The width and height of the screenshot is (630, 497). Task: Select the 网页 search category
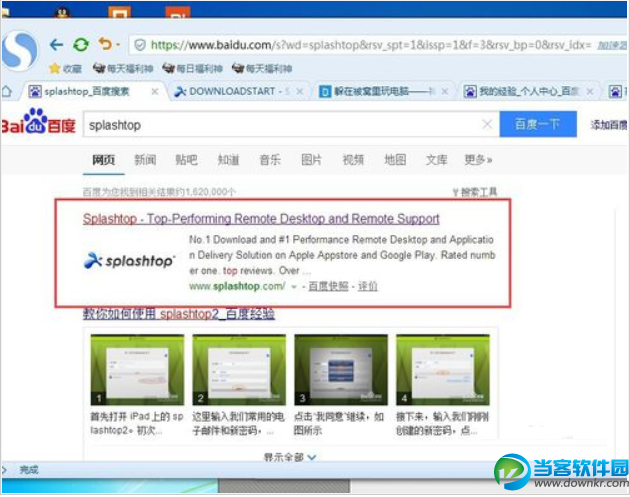[104, 160]
